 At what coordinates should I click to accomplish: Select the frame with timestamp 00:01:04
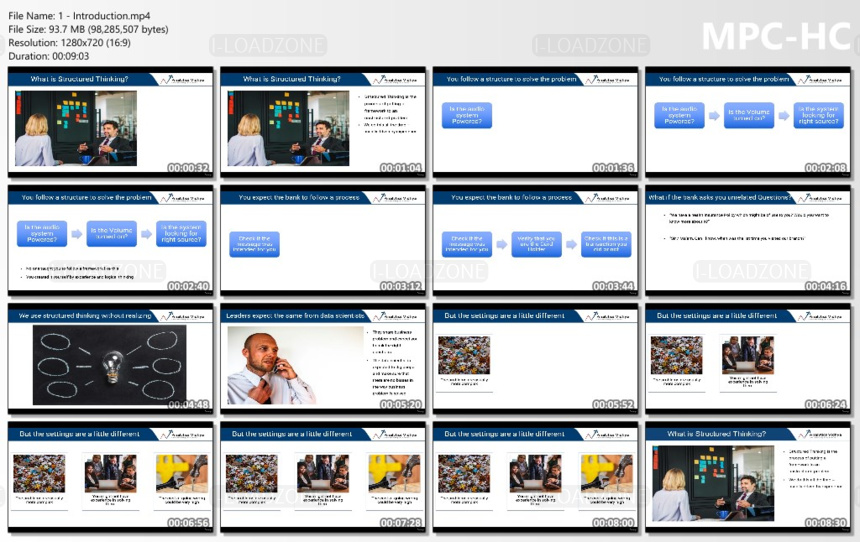coord(322,123)
